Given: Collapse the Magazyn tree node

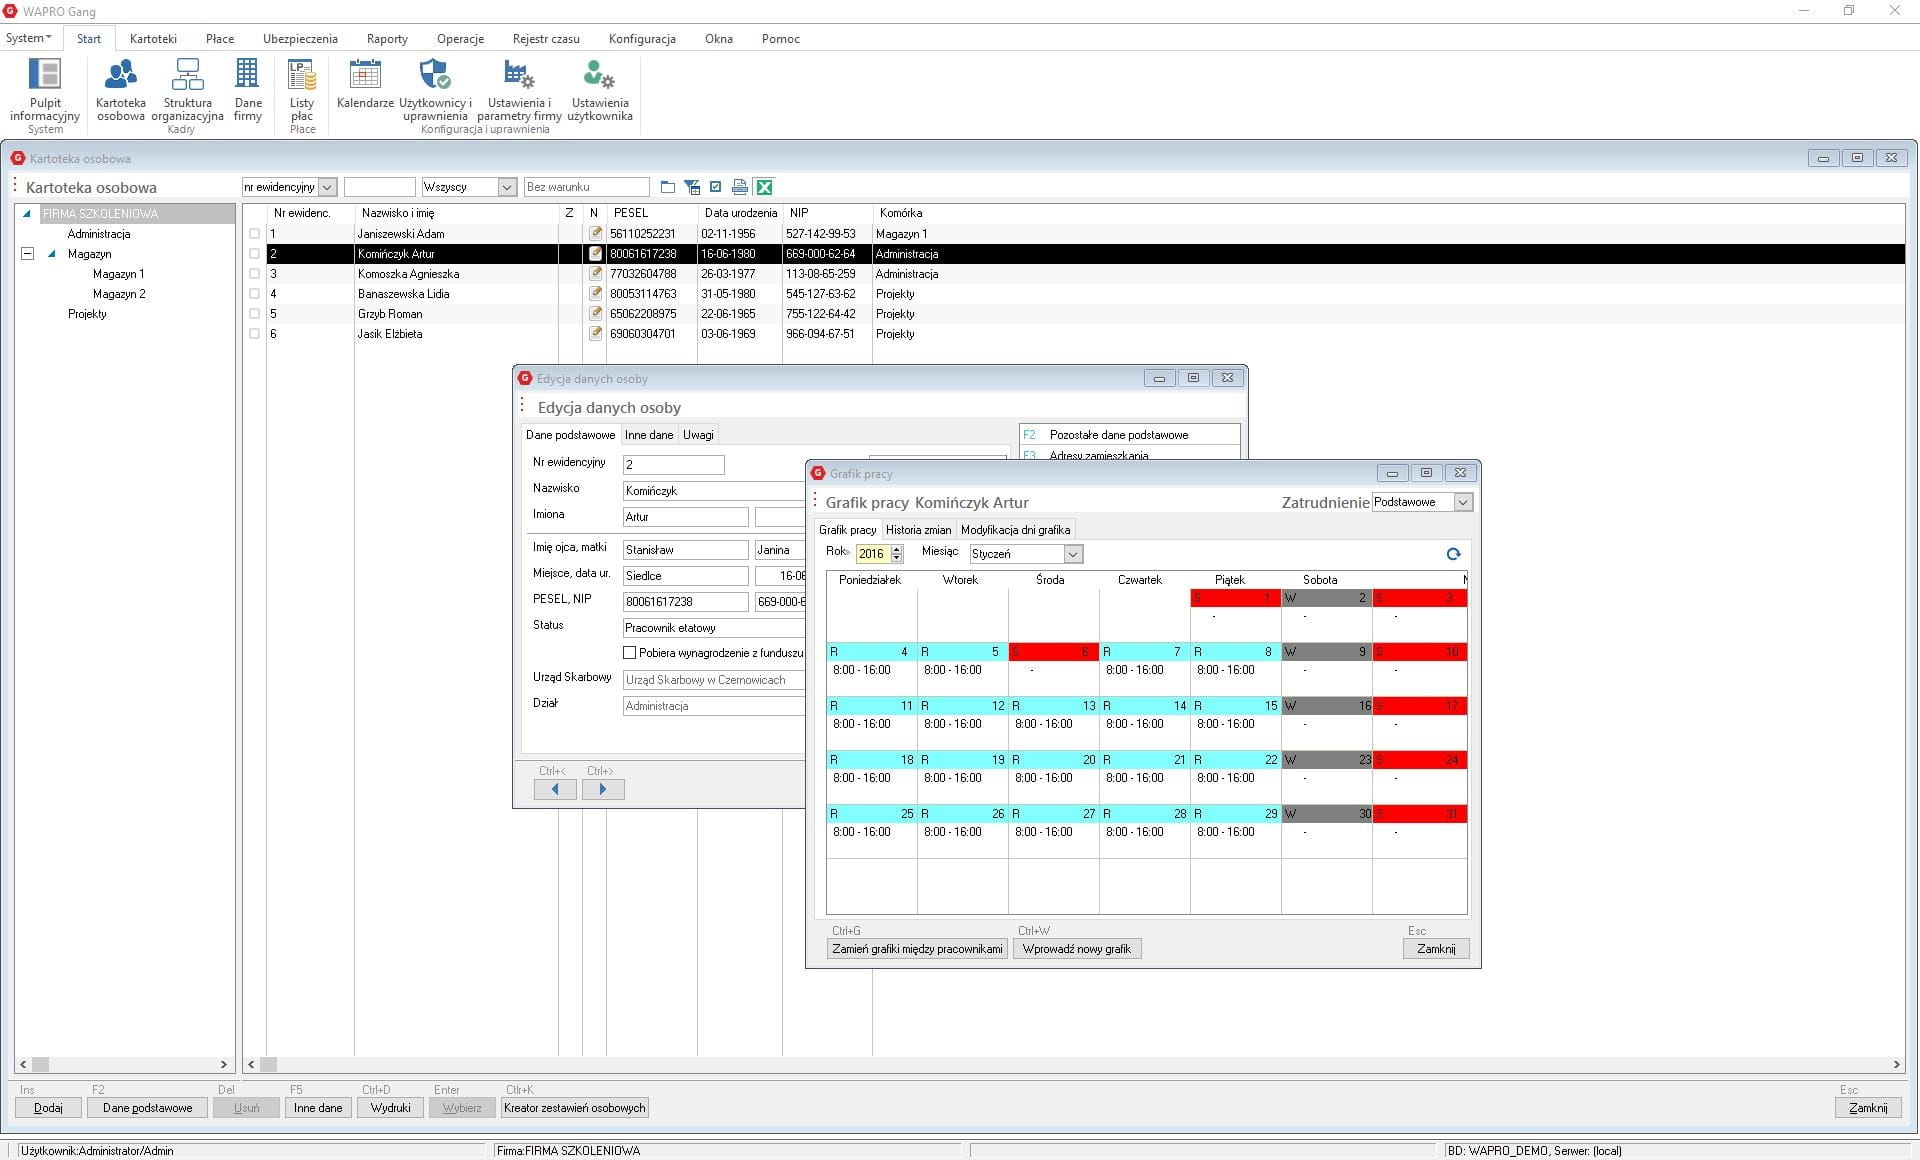Looking at the screenshot, I should [28, 254].
